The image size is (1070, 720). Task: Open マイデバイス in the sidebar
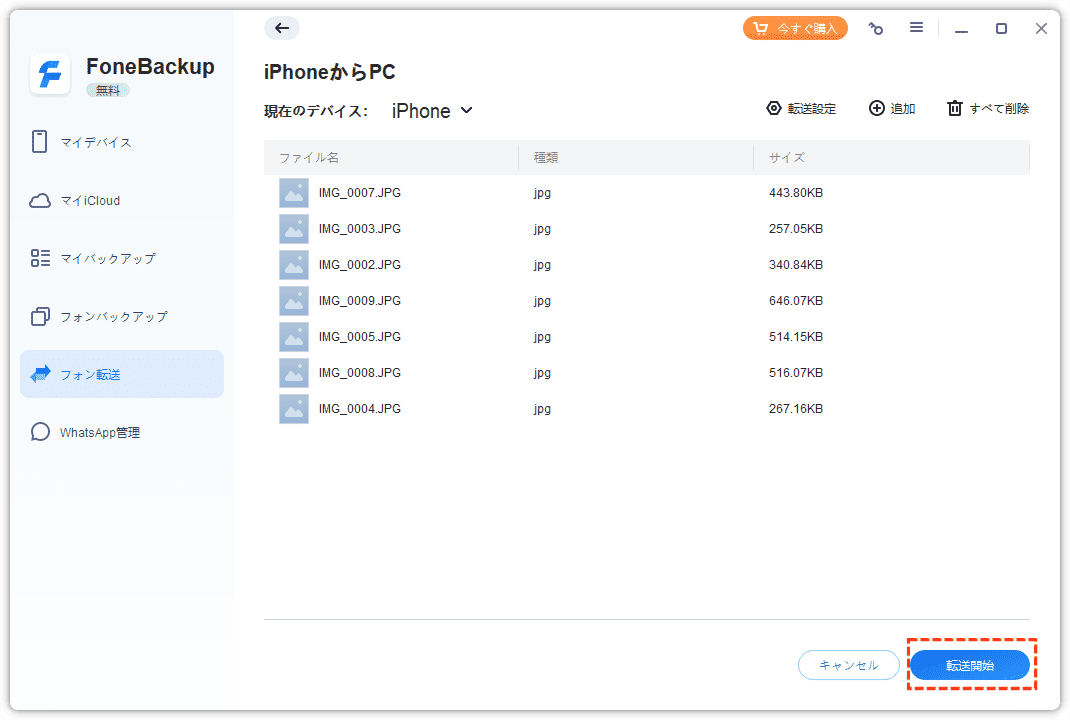[x=95, y=142]
